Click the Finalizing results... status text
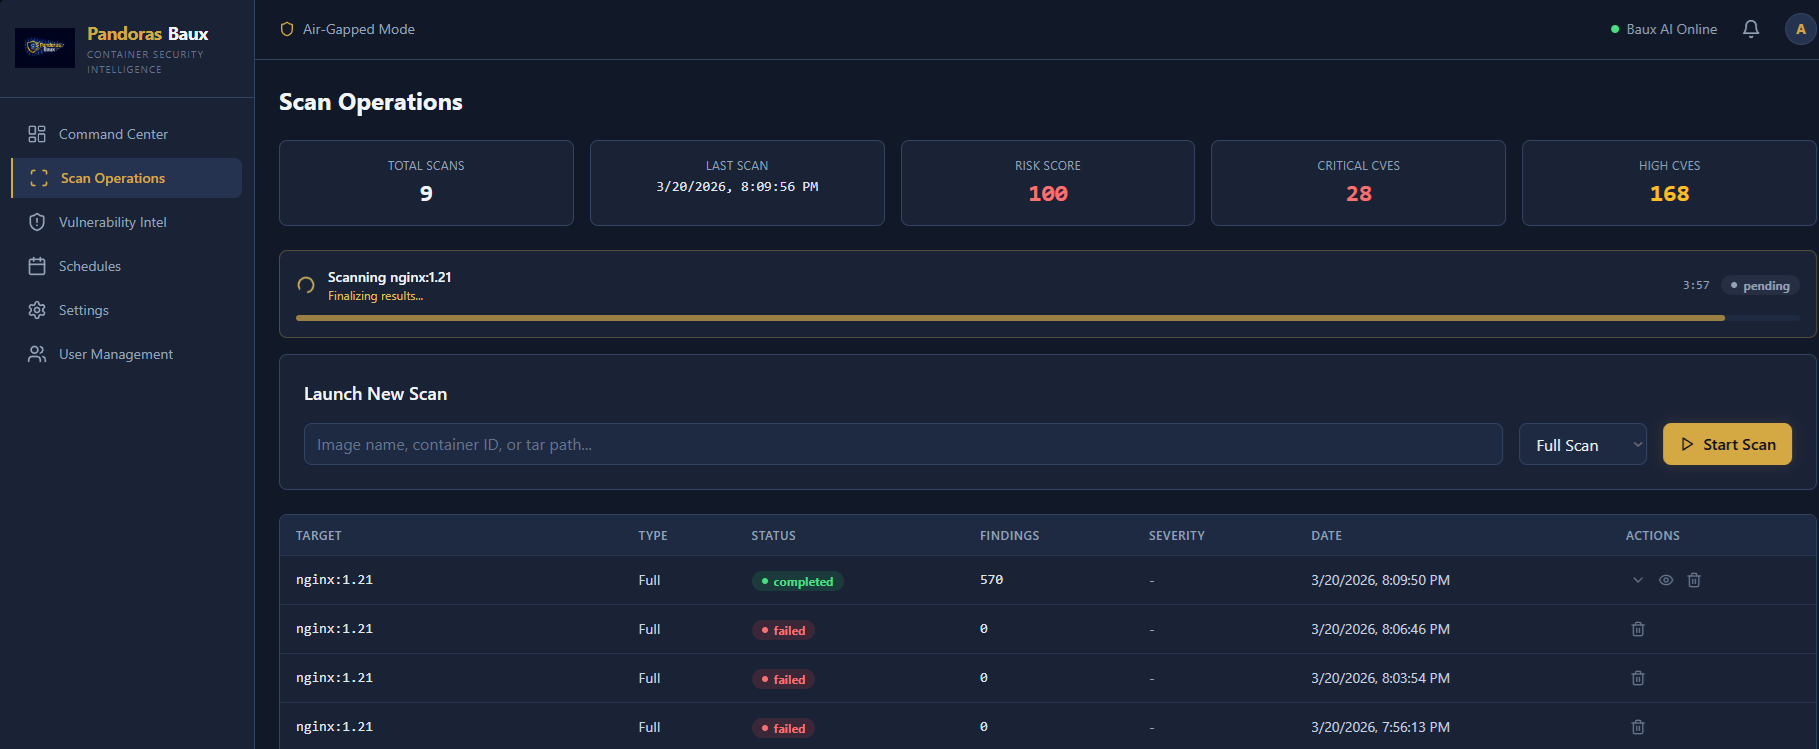Image resolution: width=1819 pixels, height=749 pixels. coord(376,296)
